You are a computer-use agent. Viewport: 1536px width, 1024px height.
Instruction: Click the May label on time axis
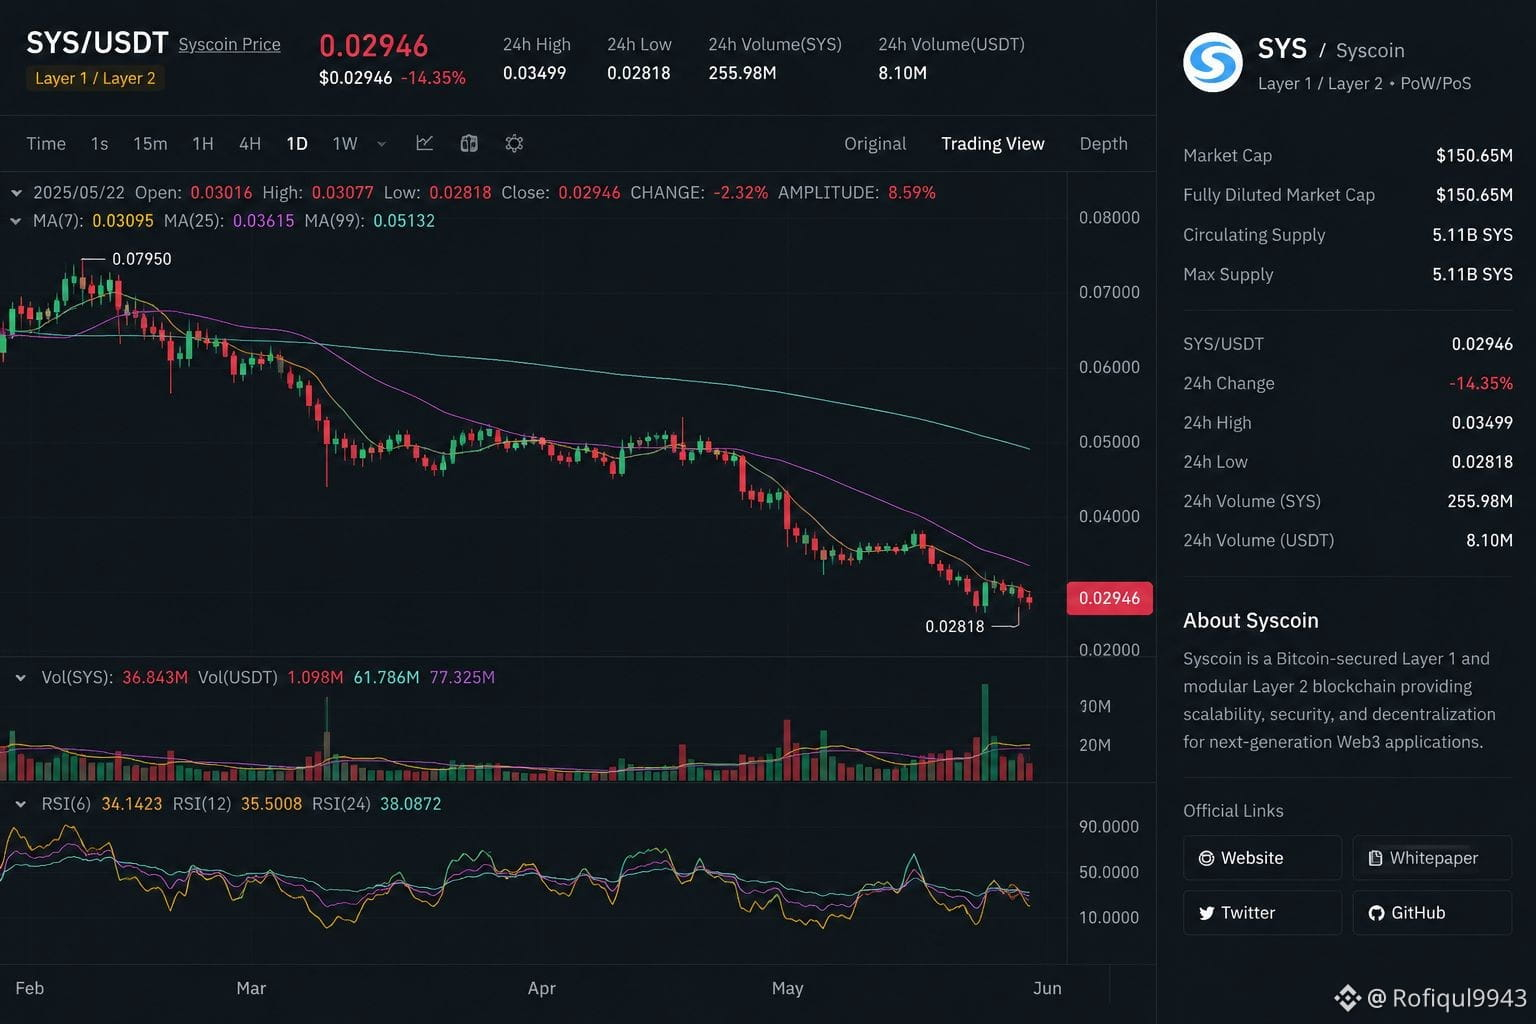point(788,988)
